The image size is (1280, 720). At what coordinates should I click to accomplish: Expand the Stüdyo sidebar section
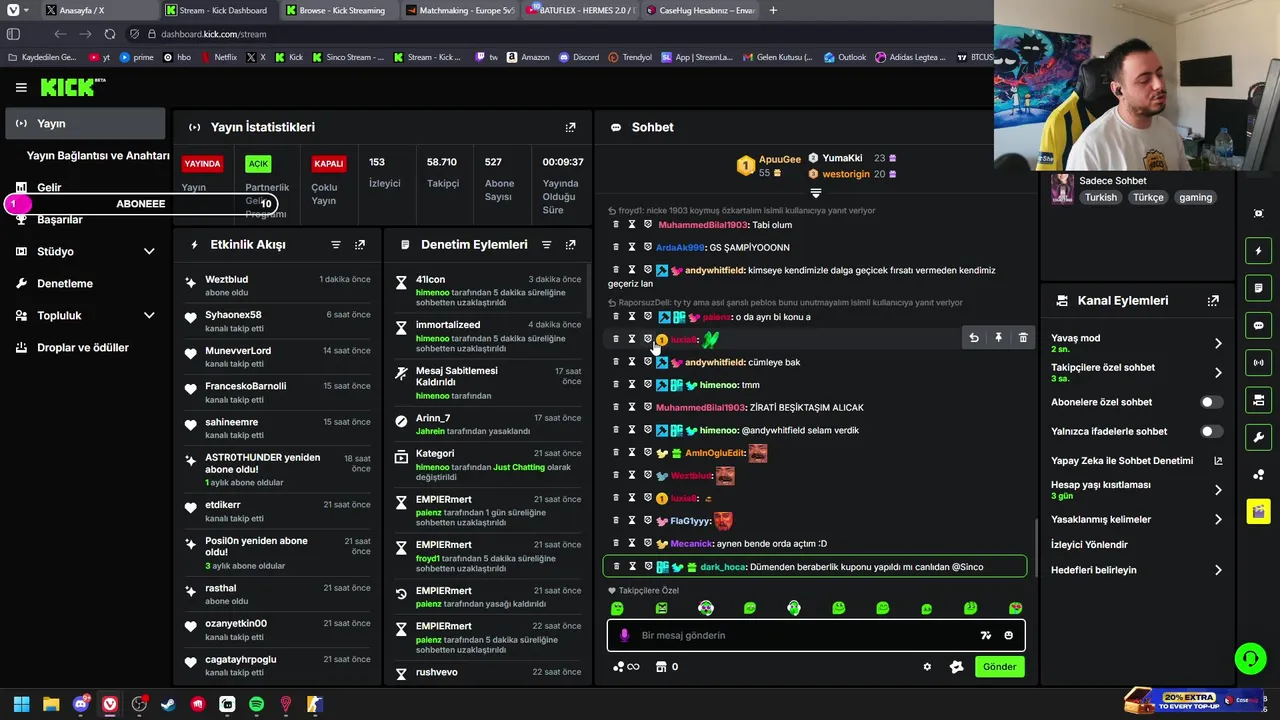tap(149, 251)
